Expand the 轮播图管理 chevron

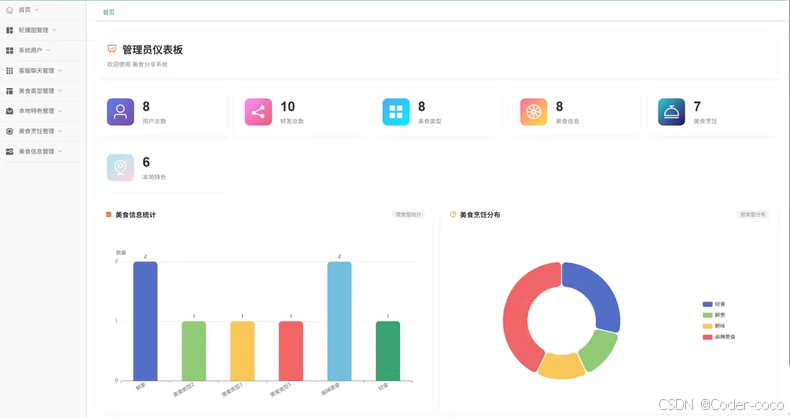[x=54, y=30]
